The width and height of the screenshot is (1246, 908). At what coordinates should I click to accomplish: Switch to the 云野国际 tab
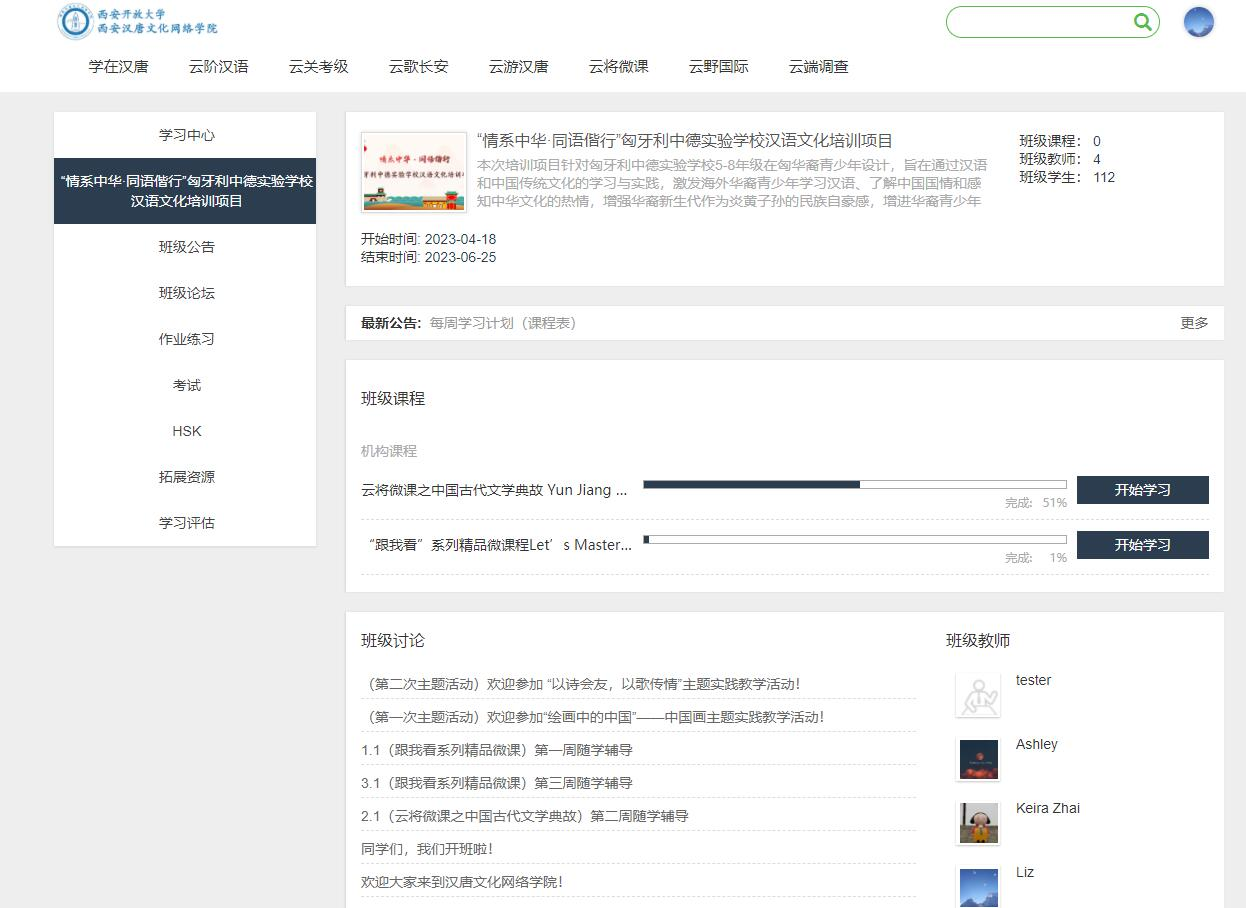[x=717, y=67]
